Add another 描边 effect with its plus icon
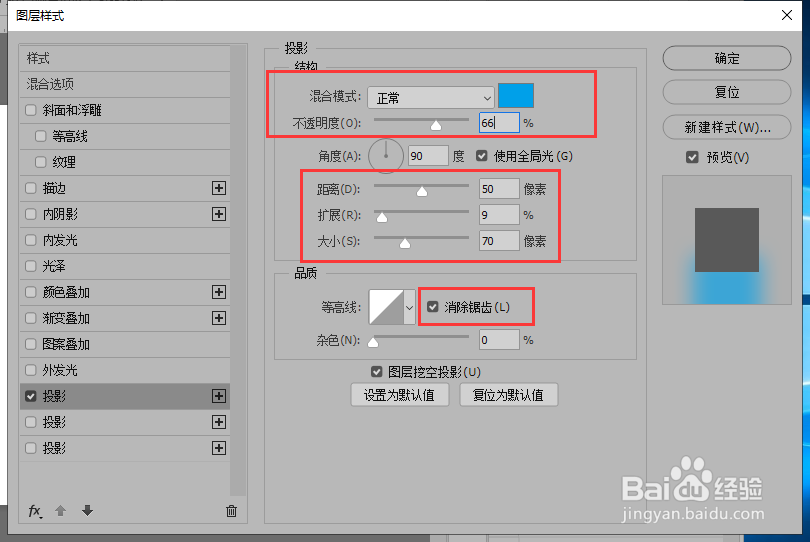The image size is (810, 542). (219, 188)
